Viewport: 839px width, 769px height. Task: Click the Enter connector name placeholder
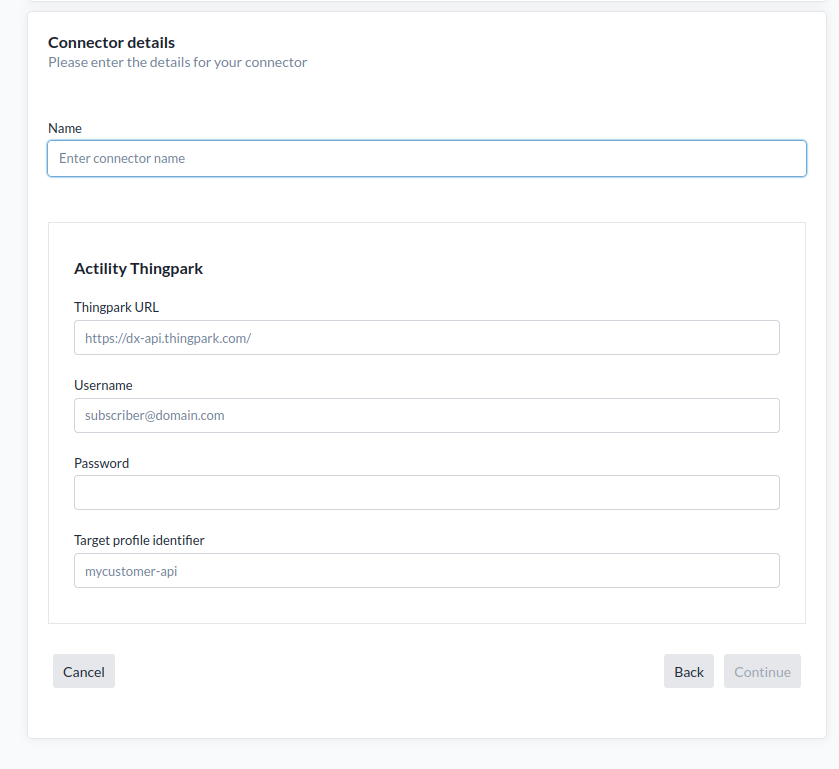120,158
